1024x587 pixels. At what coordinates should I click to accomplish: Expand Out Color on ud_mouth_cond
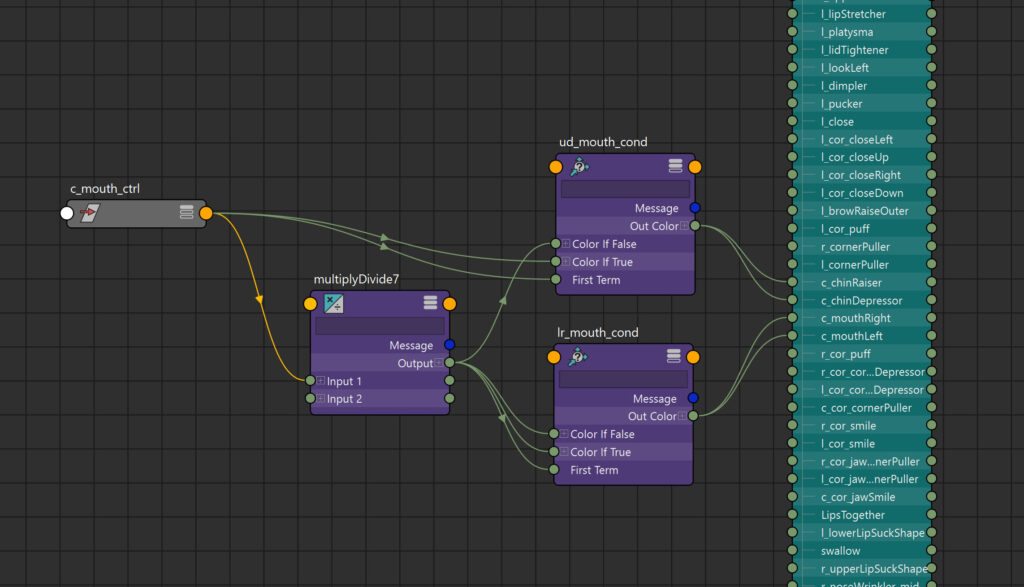[x=684, y=226]
